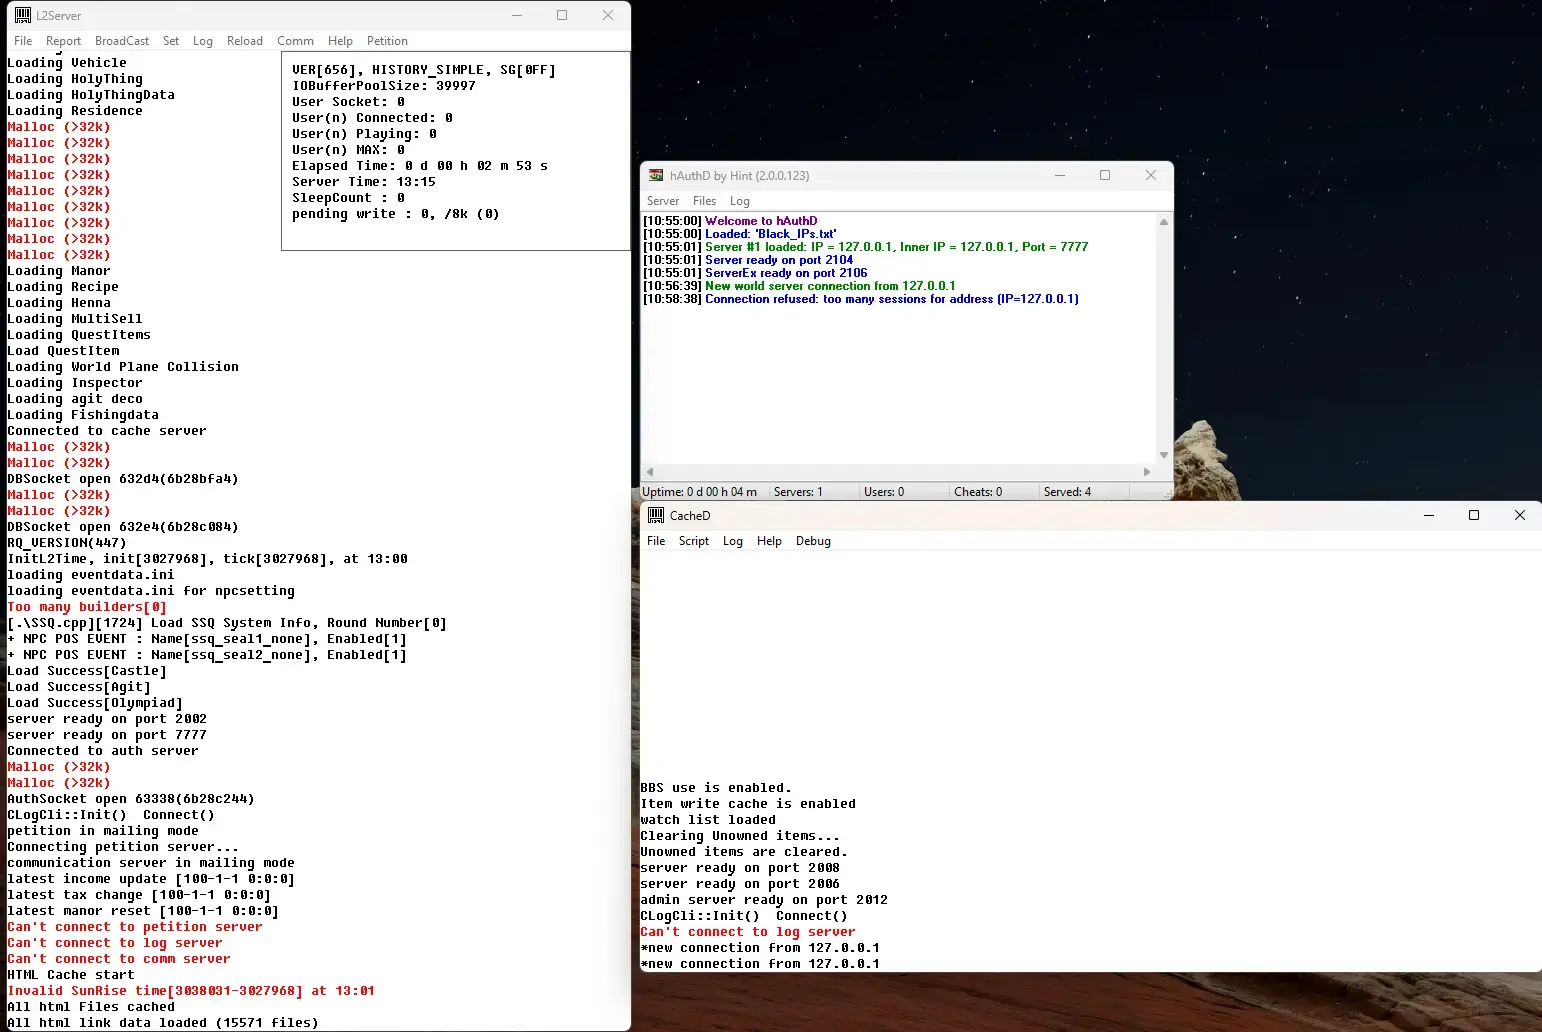Click 'Can't connect to petition server' line
Viewport: 1542px width, 1032px height.
pyautogui.click(x=135, y=927)
